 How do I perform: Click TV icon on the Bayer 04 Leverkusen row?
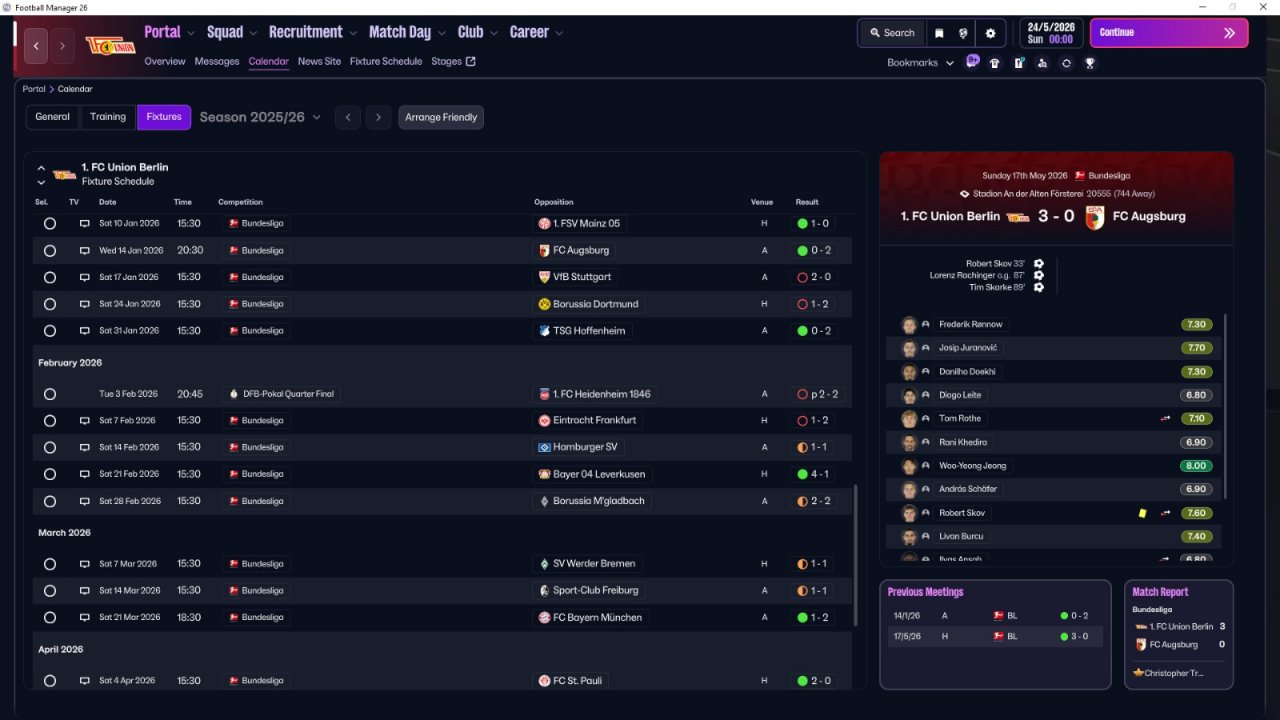point(85,474)
